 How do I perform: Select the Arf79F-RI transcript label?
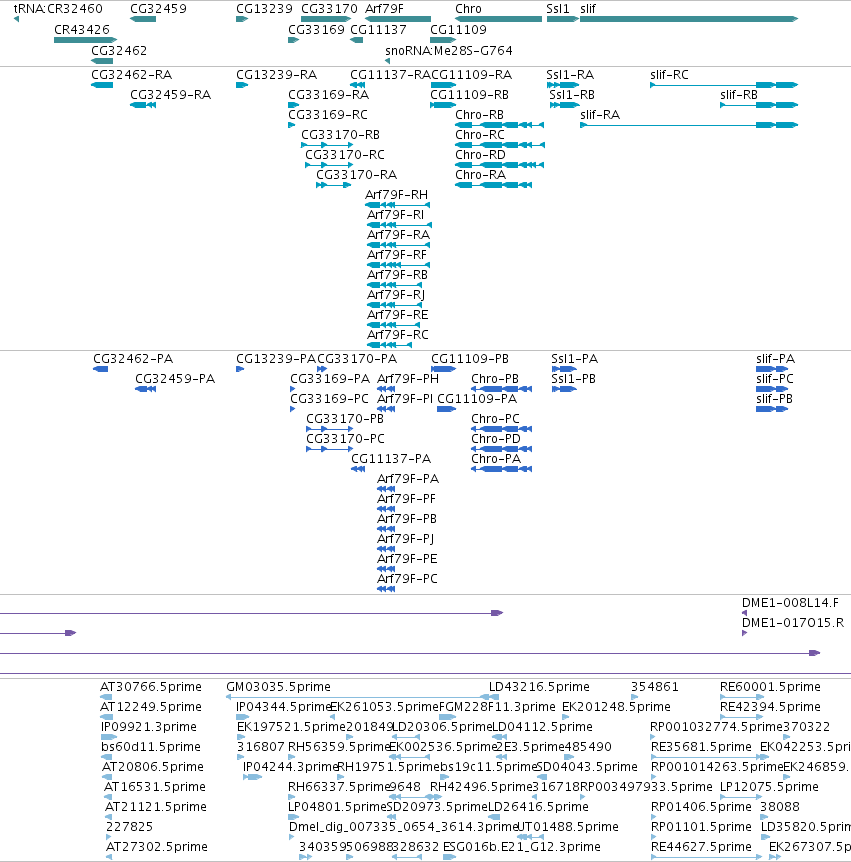pos(395,215)
